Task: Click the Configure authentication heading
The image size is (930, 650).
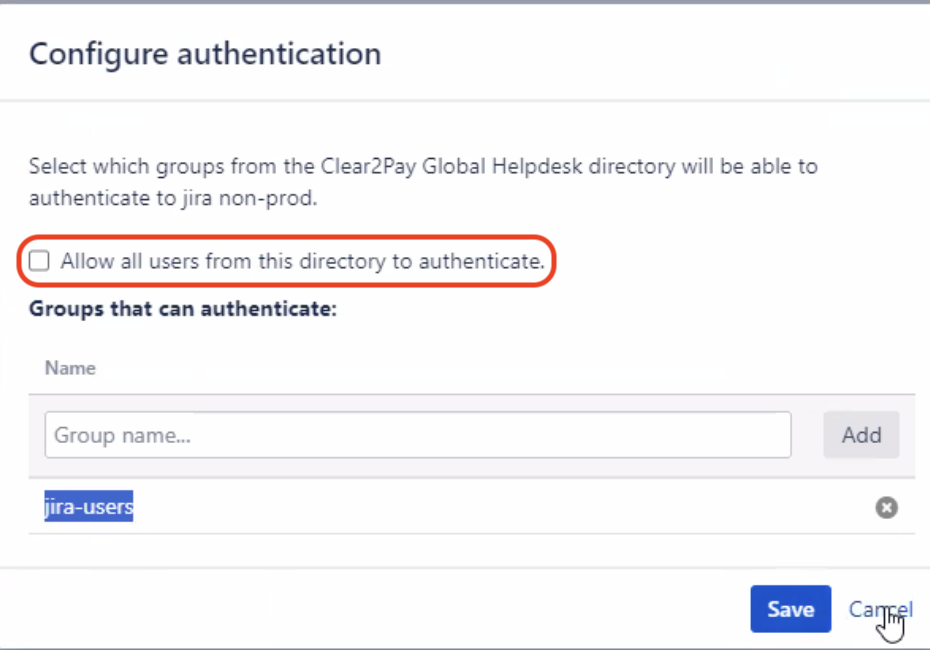Action: coord(205,54)
